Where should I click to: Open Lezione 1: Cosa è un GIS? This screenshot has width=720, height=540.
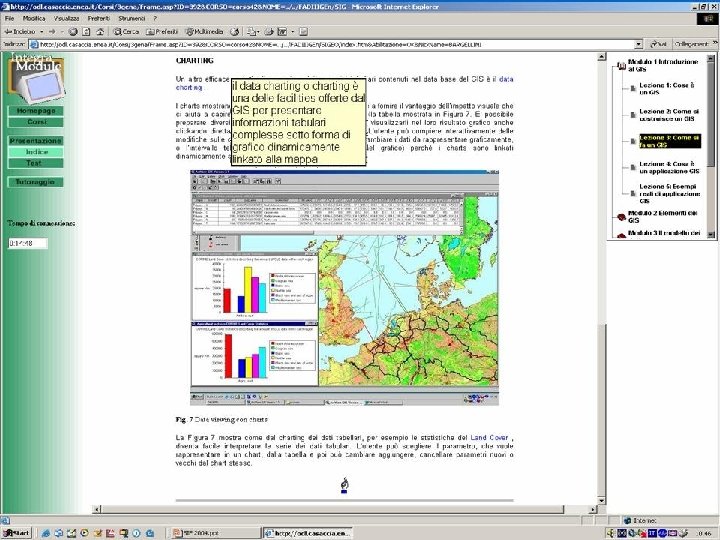pyautogui.click(x=669, y=89)
